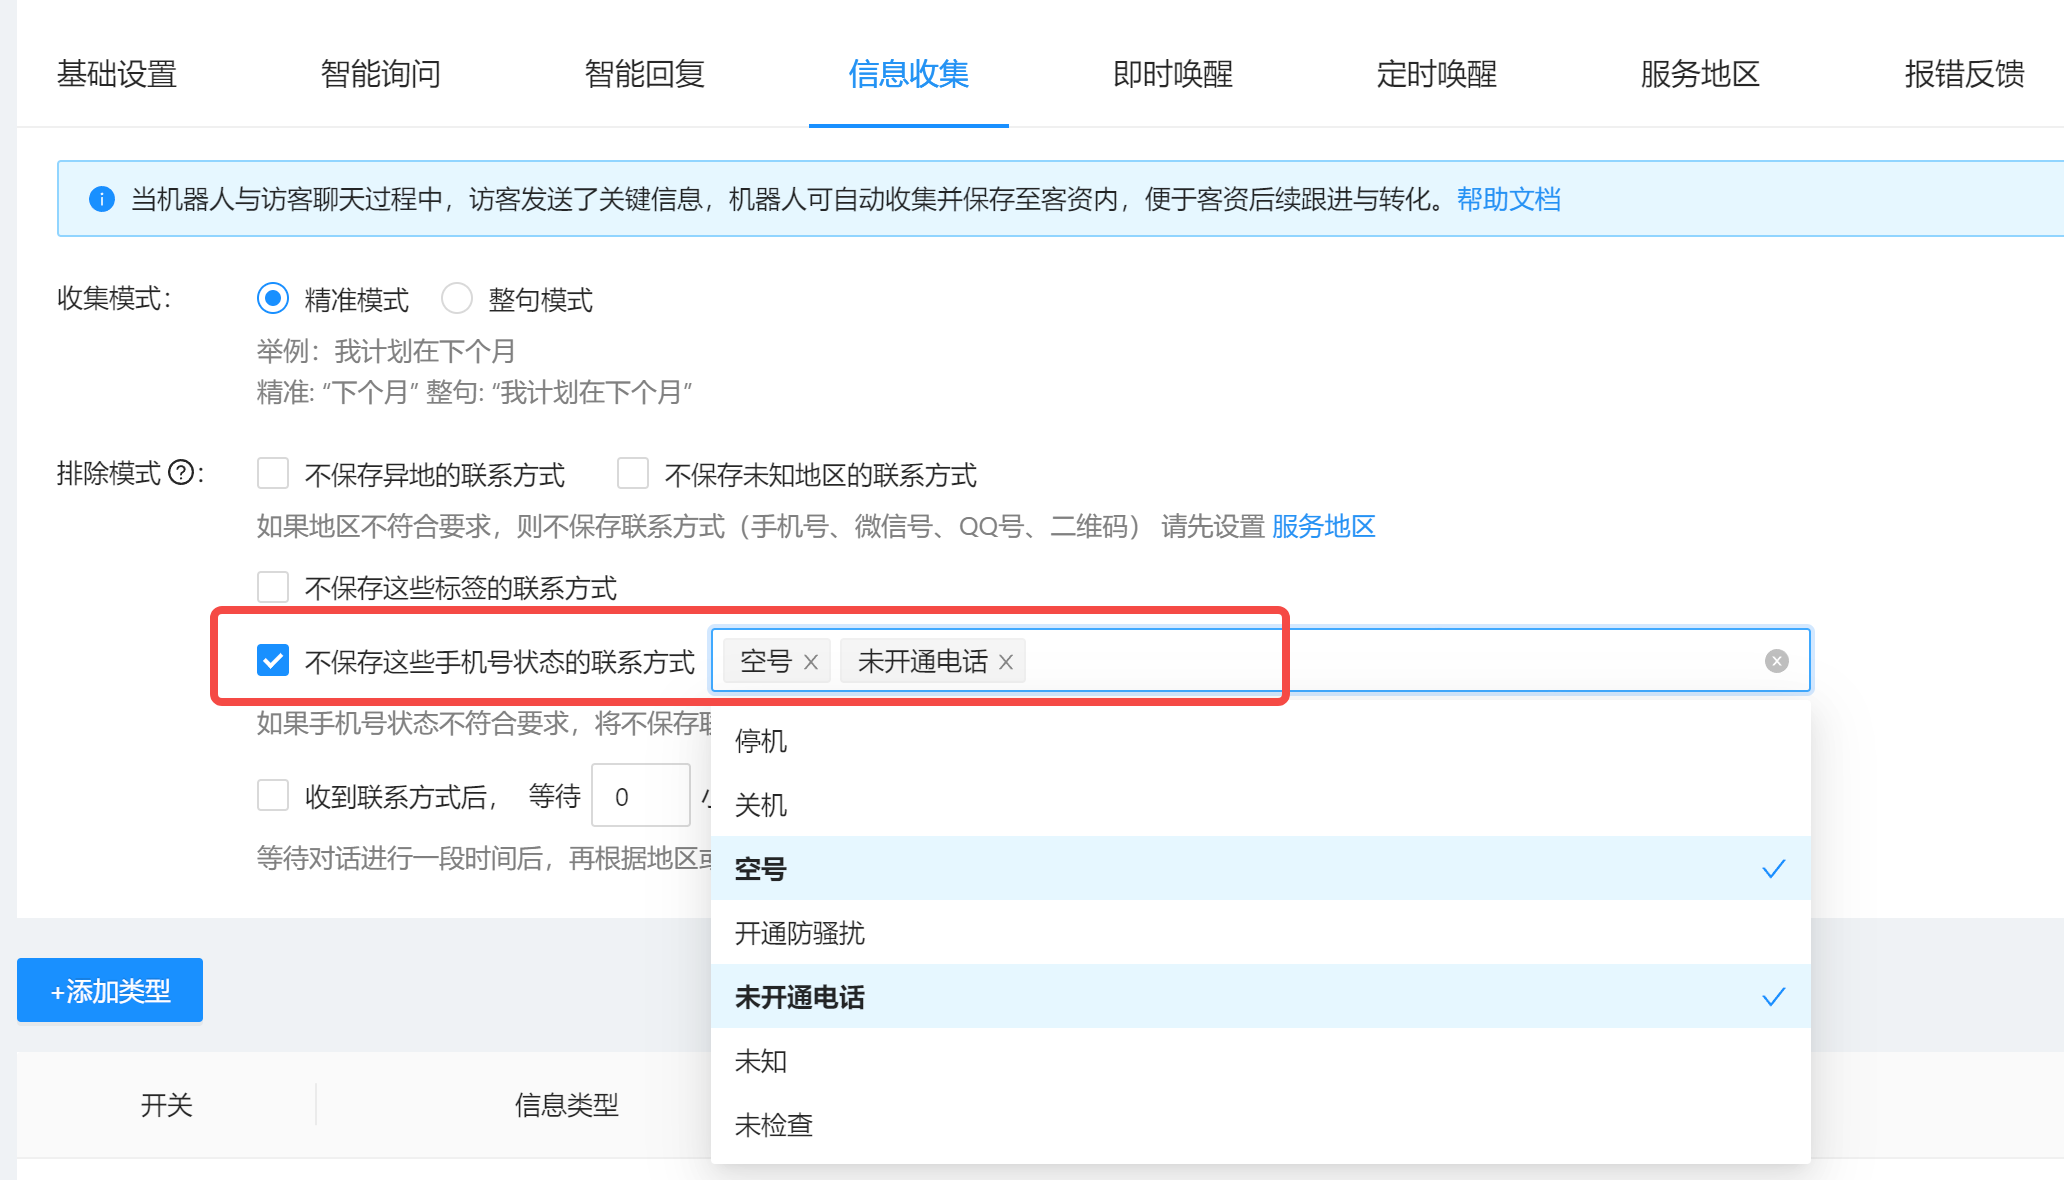This screenshot has height=1180, width=2064.
Task: Pick 未检查 in the status dropdown
Action: pos(773,1125)
